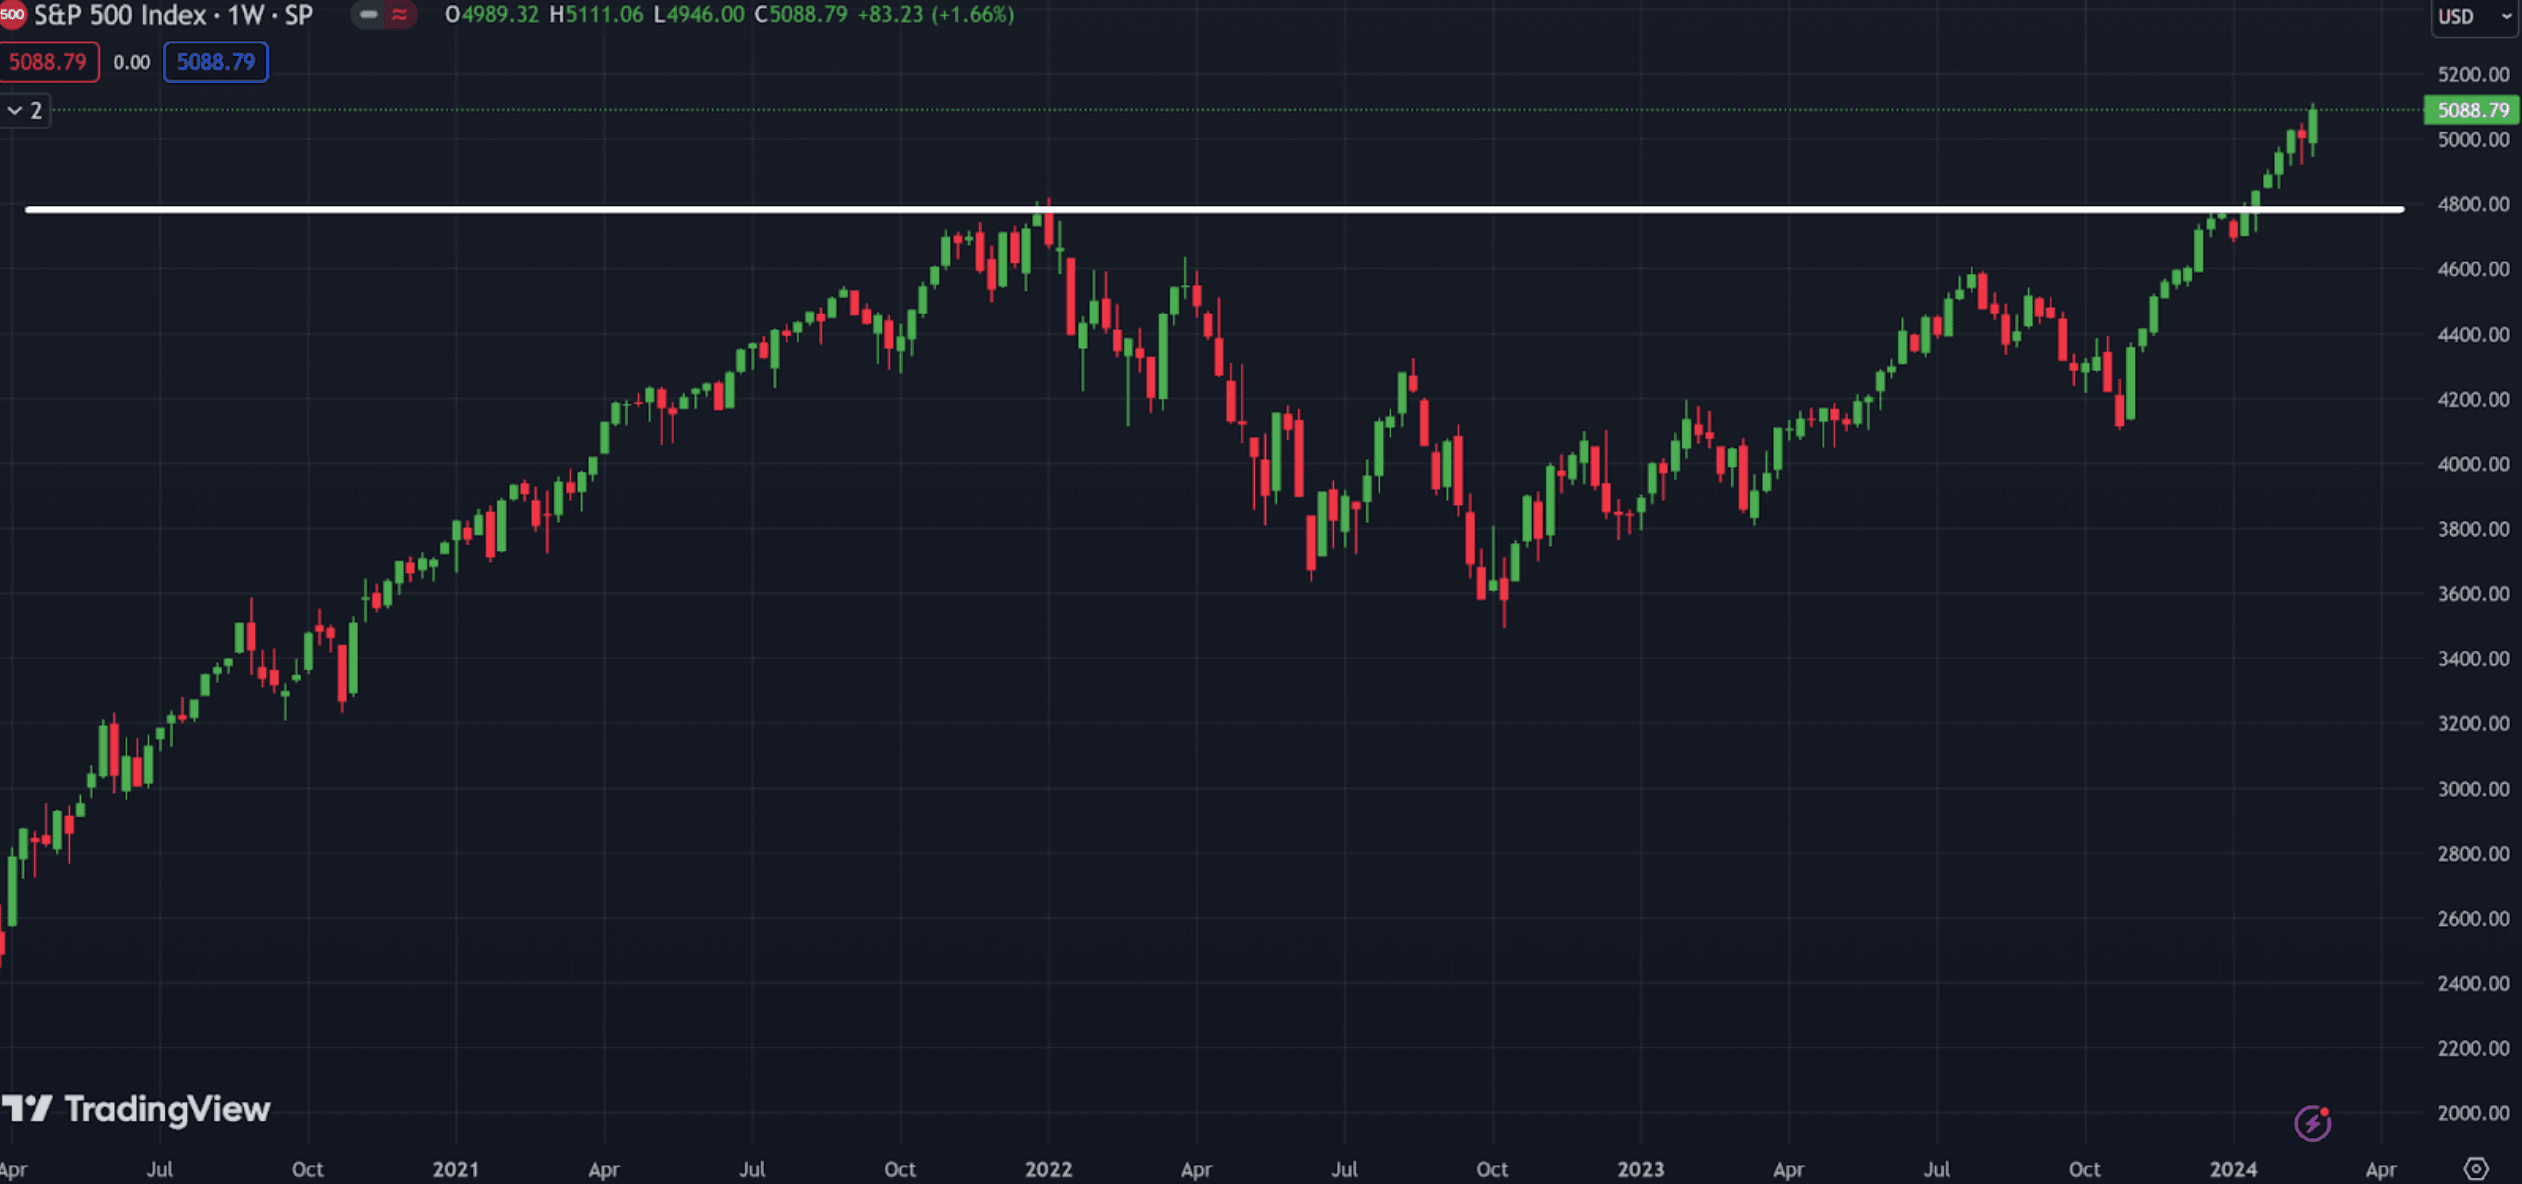Viewport: 2522px width, 1184px height.
Task: Click the 2024 label on the time axis
Action: (x=2232, y=1168)
